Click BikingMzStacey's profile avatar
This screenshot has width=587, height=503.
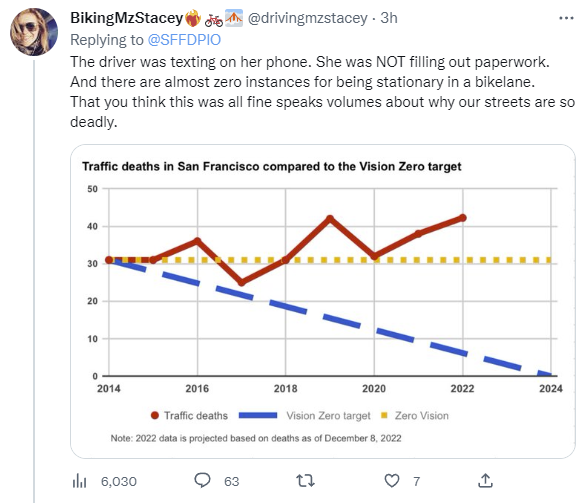tap(34, 32)
